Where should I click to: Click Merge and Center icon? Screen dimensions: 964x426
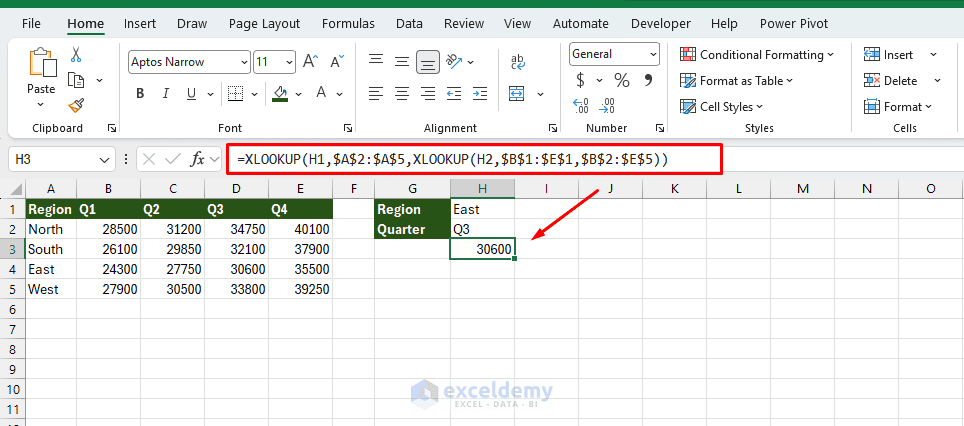tap(516, 93)
